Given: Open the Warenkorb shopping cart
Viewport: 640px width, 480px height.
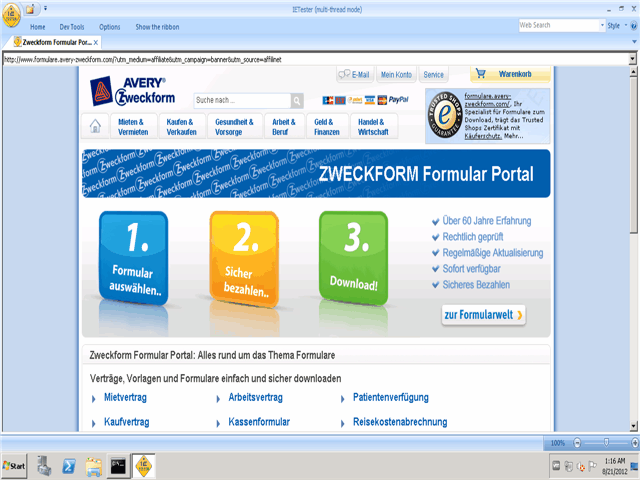Looking at the screenshot, I should pyautogui.click(x=510, y=74).
